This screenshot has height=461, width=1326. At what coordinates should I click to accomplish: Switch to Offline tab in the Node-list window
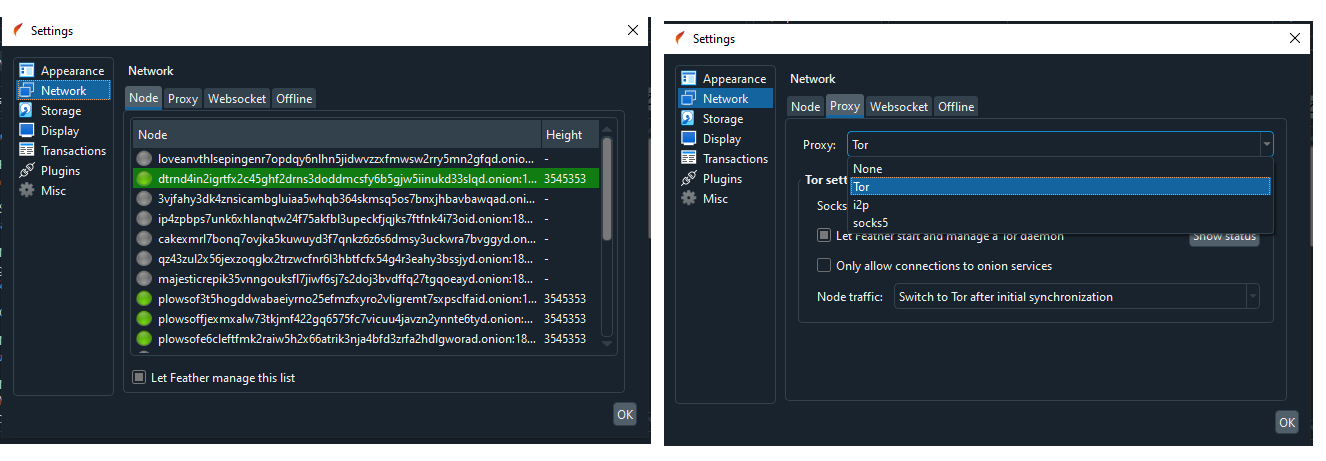tap(294, 98)
